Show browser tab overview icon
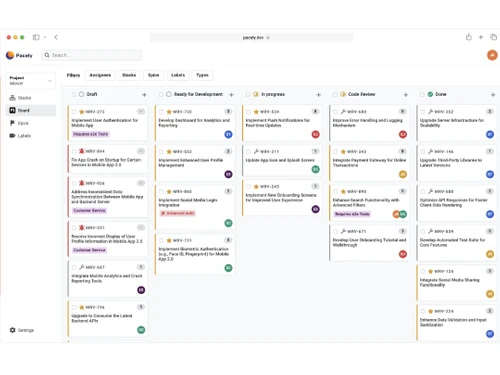Viewport: 500px width, 375px height. pos(493,37)
